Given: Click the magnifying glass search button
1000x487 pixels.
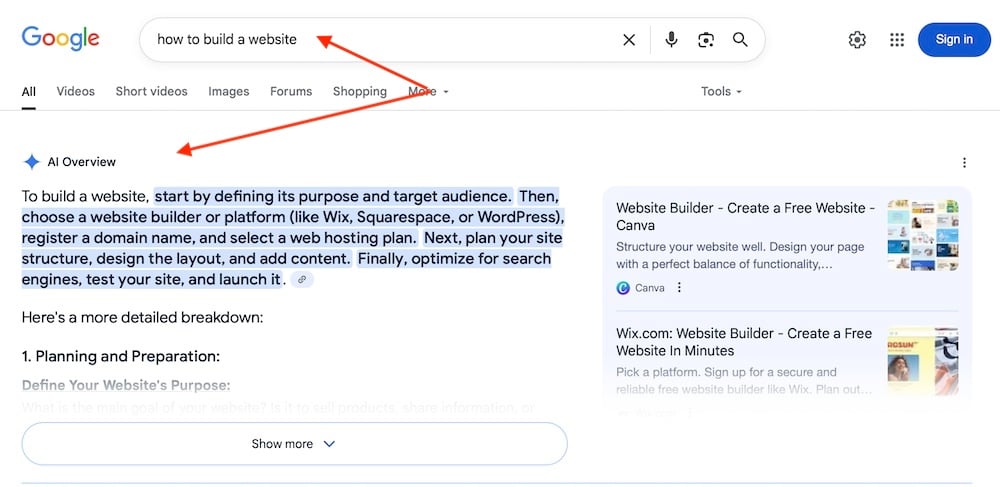Looking at the screenshot, I should (x=740, y=40).
